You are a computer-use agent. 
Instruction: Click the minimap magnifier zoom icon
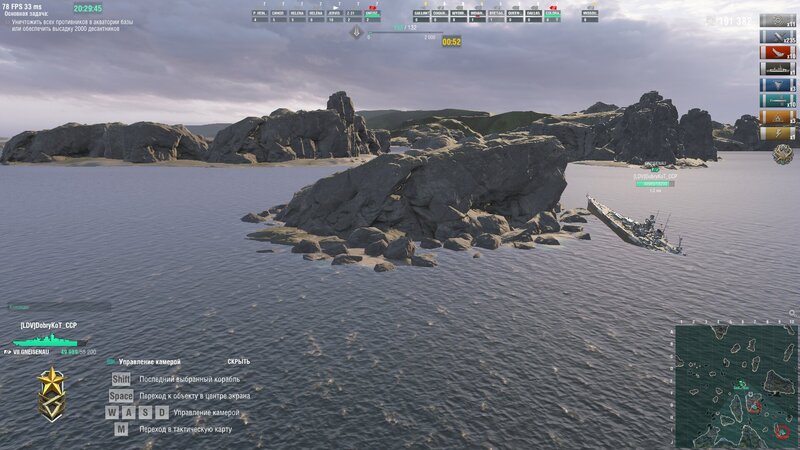[792, 314]
